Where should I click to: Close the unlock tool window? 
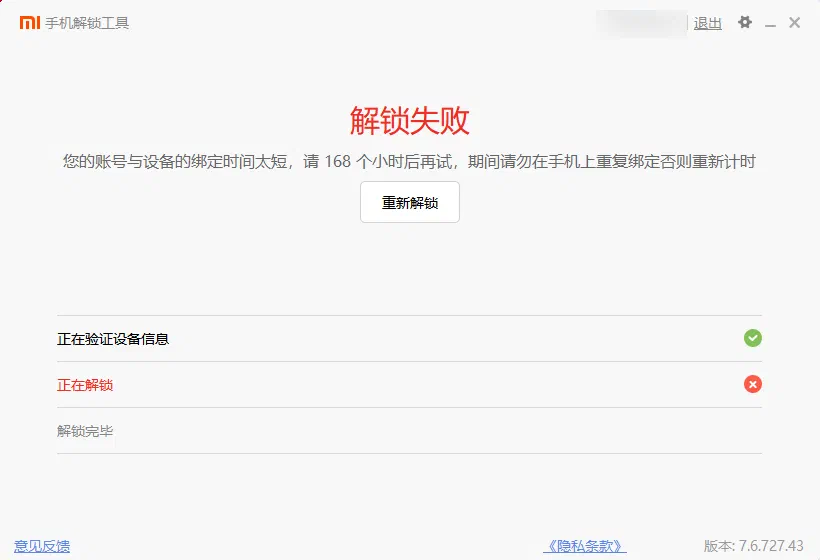point(795,22)
